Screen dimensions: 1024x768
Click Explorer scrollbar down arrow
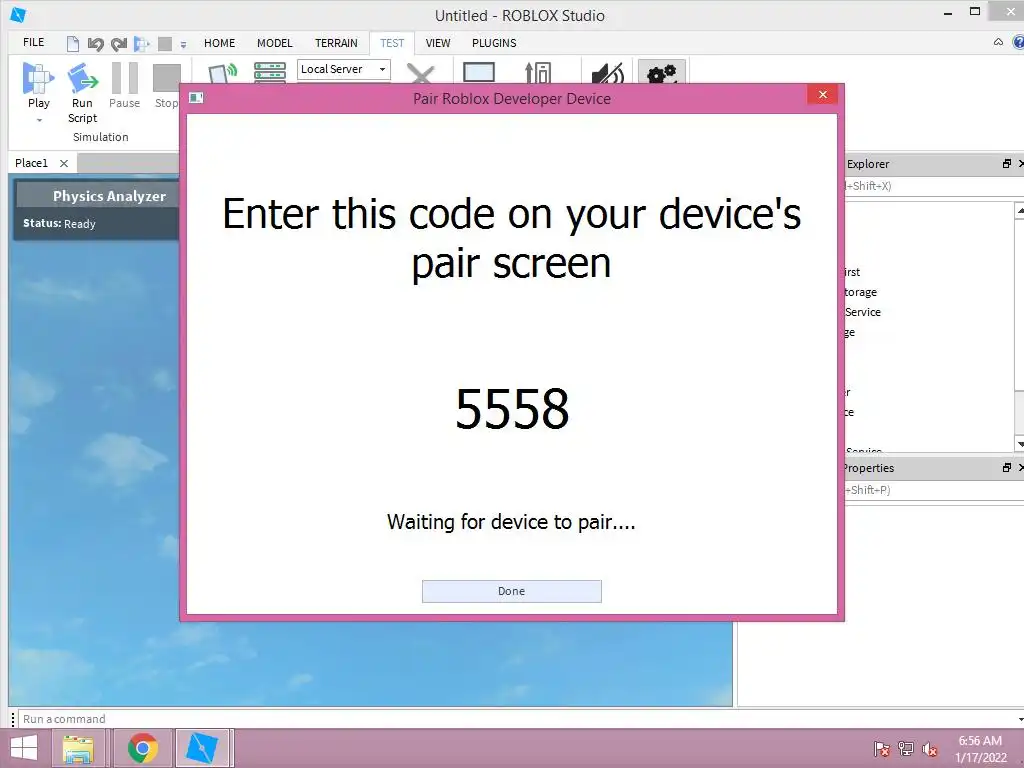(1019, 444)
